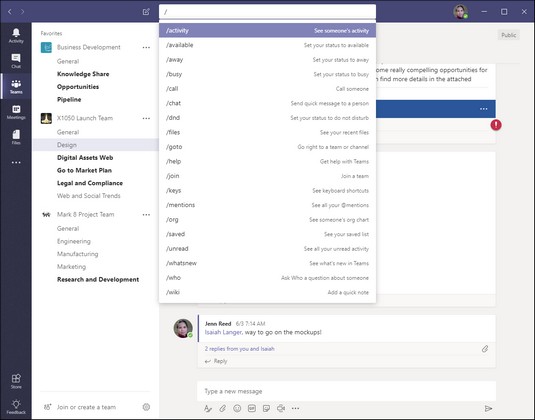Select the Teams sidebar icon

tap(16, 86)
